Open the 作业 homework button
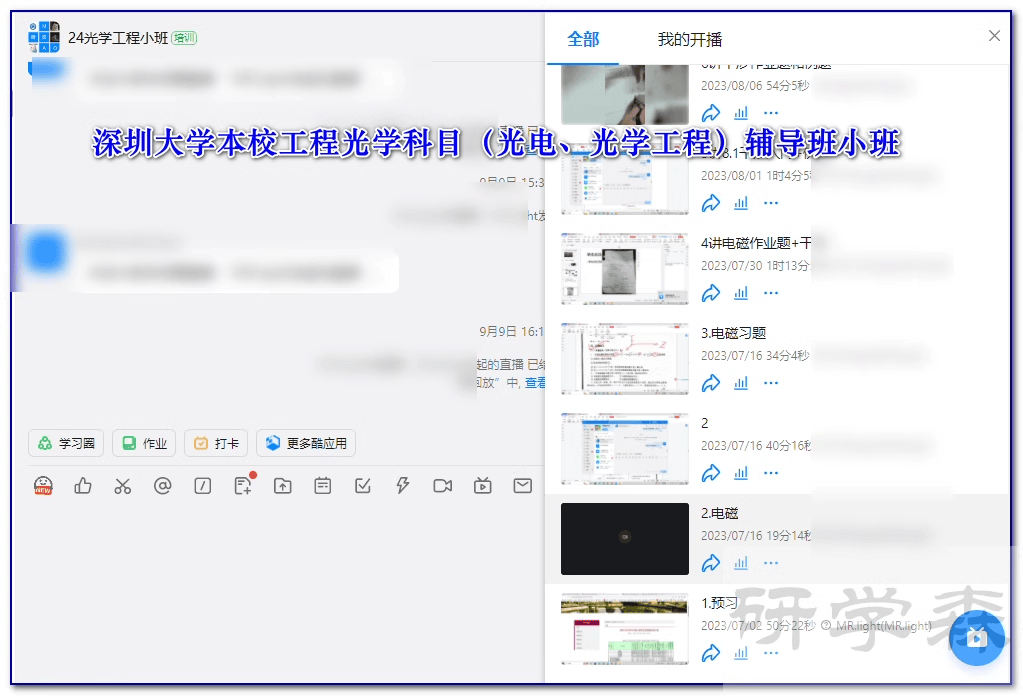1023x696 pixels. pos(144,444)
